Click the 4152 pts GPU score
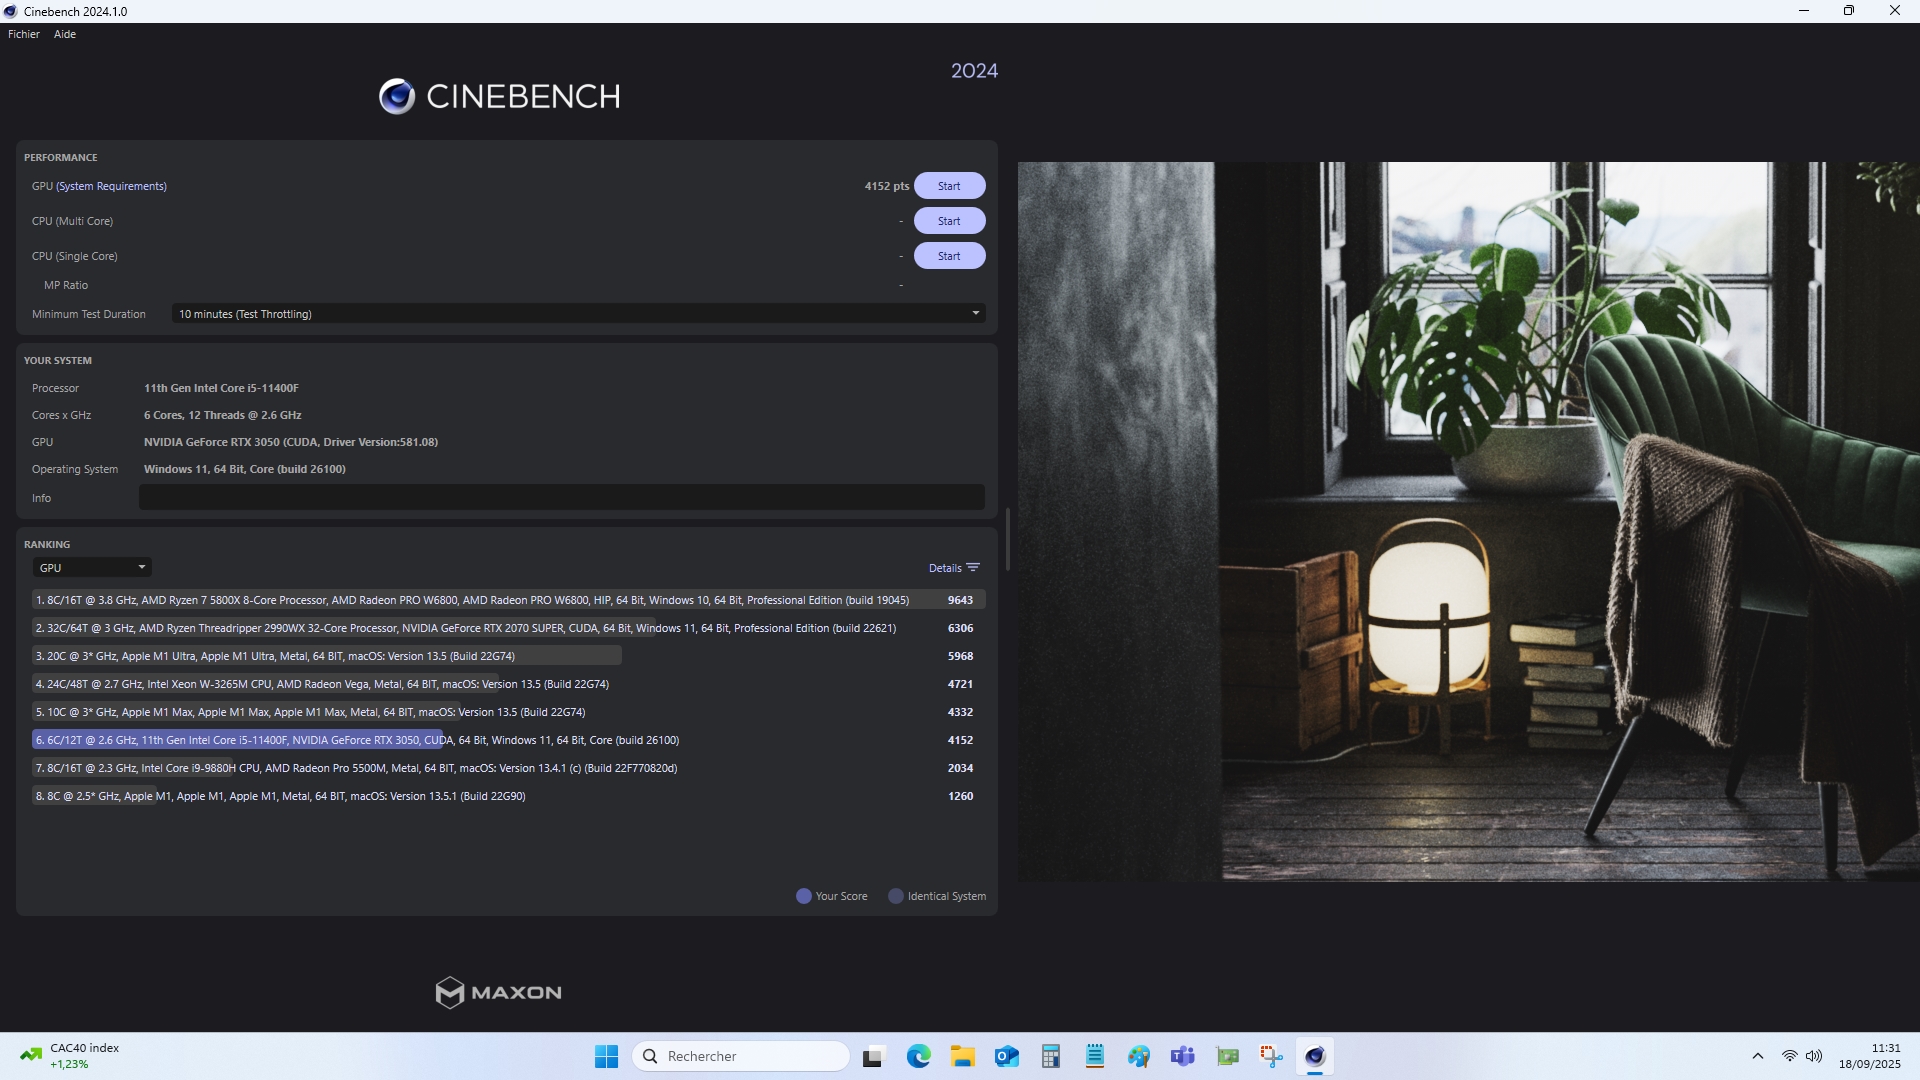Image resolution: width=1920 pixels, height=1080 pixels. click(886, 186)
